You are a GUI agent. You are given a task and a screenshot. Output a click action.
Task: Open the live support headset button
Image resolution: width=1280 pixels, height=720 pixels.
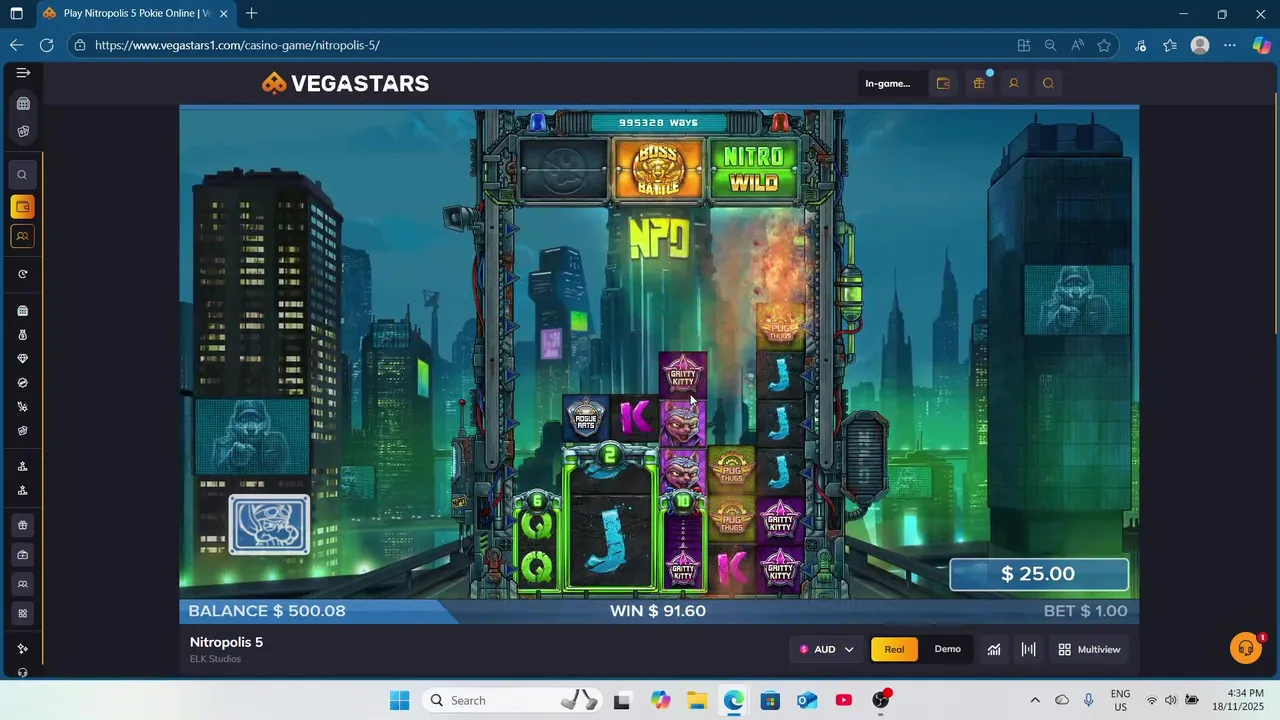1245,648
